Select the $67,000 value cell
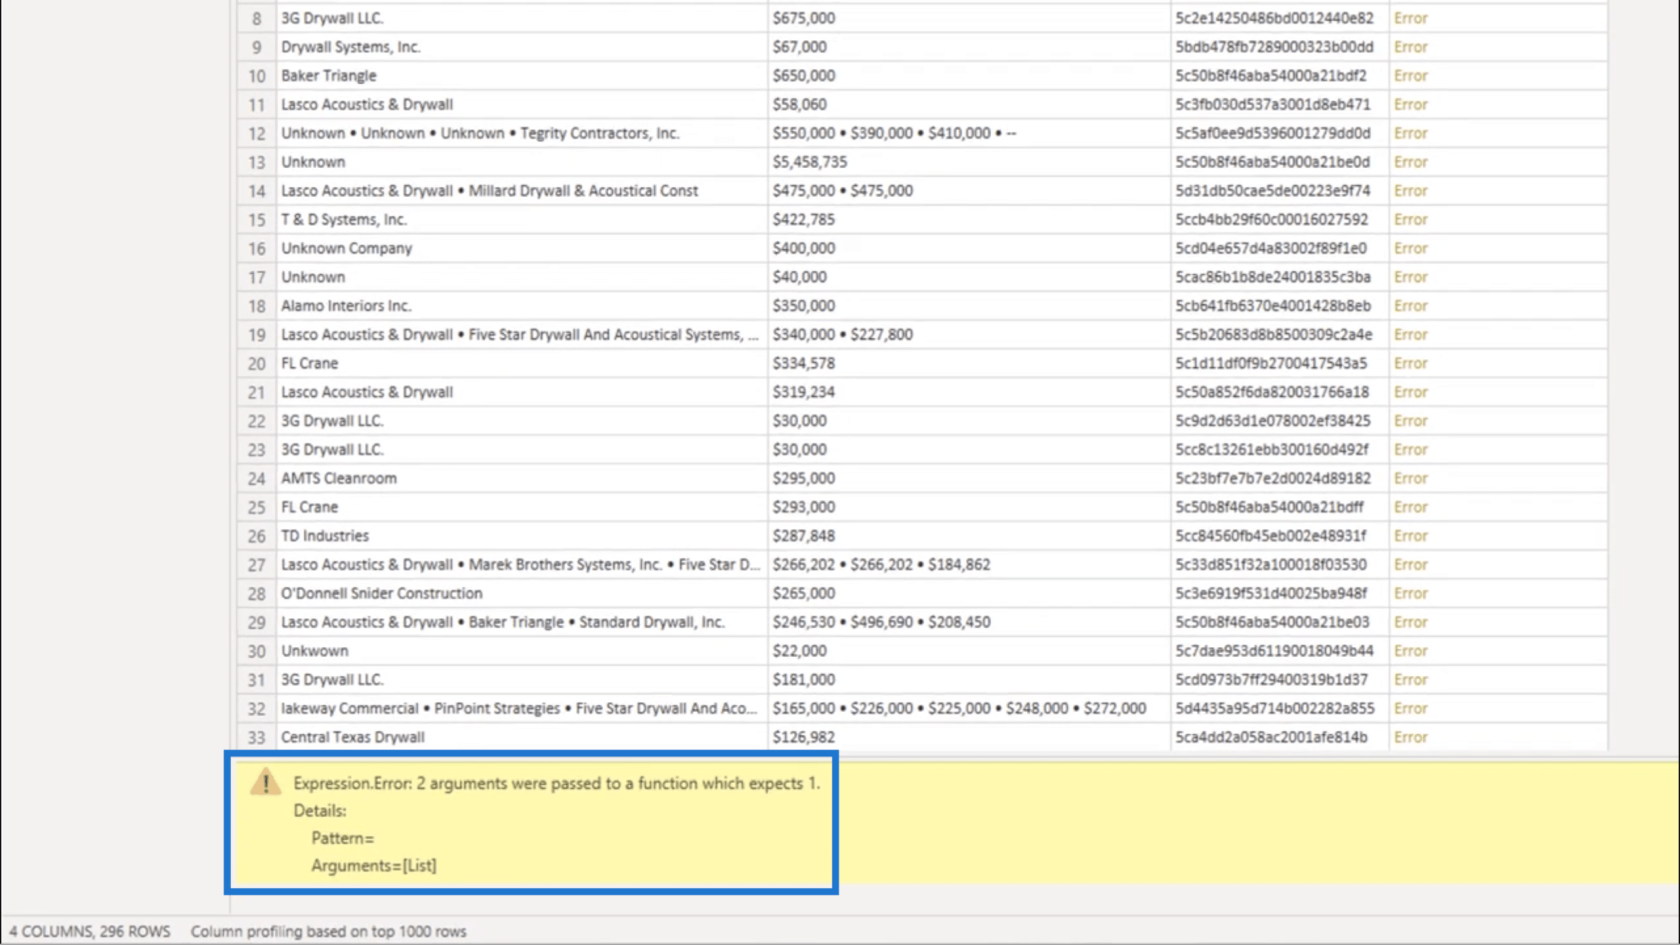 (969, 47)
